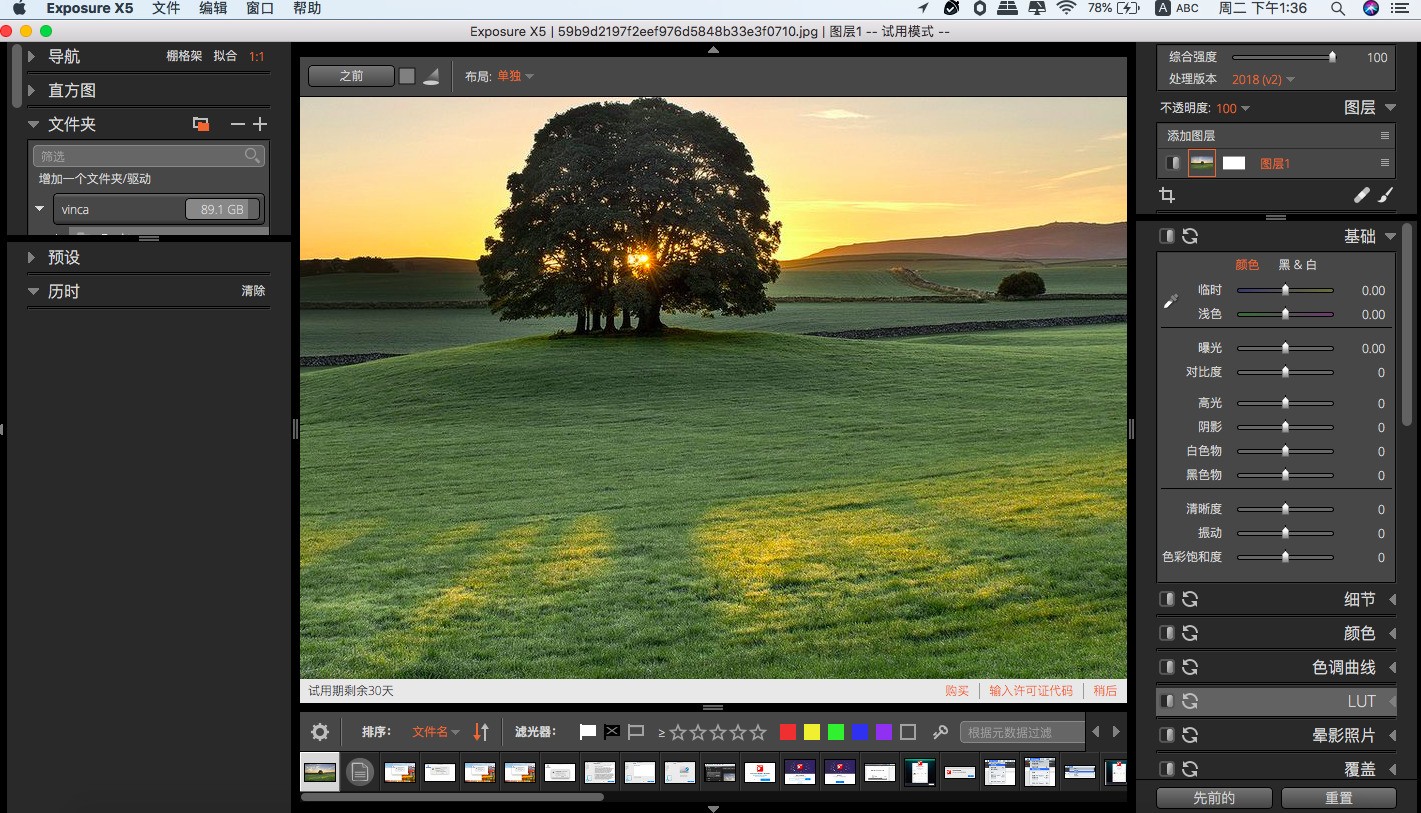Image resolution: width=1421 pixels, height=813 pixels.
Task: Click the 之前 button
Action: tap(351, 76)
